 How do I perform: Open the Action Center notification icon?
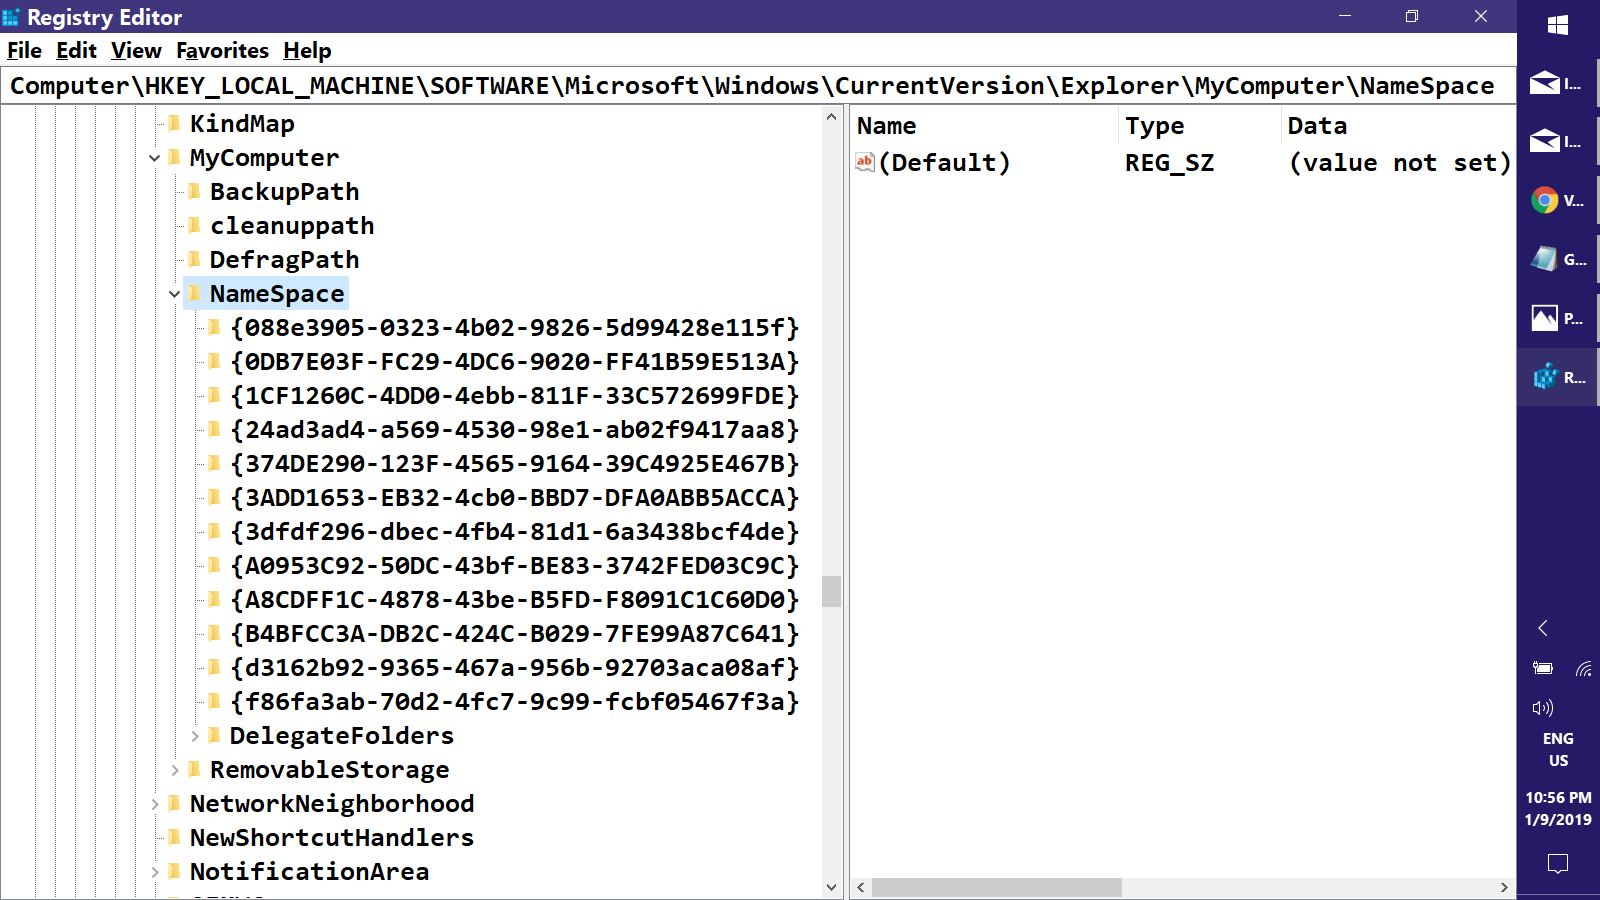1558,864
